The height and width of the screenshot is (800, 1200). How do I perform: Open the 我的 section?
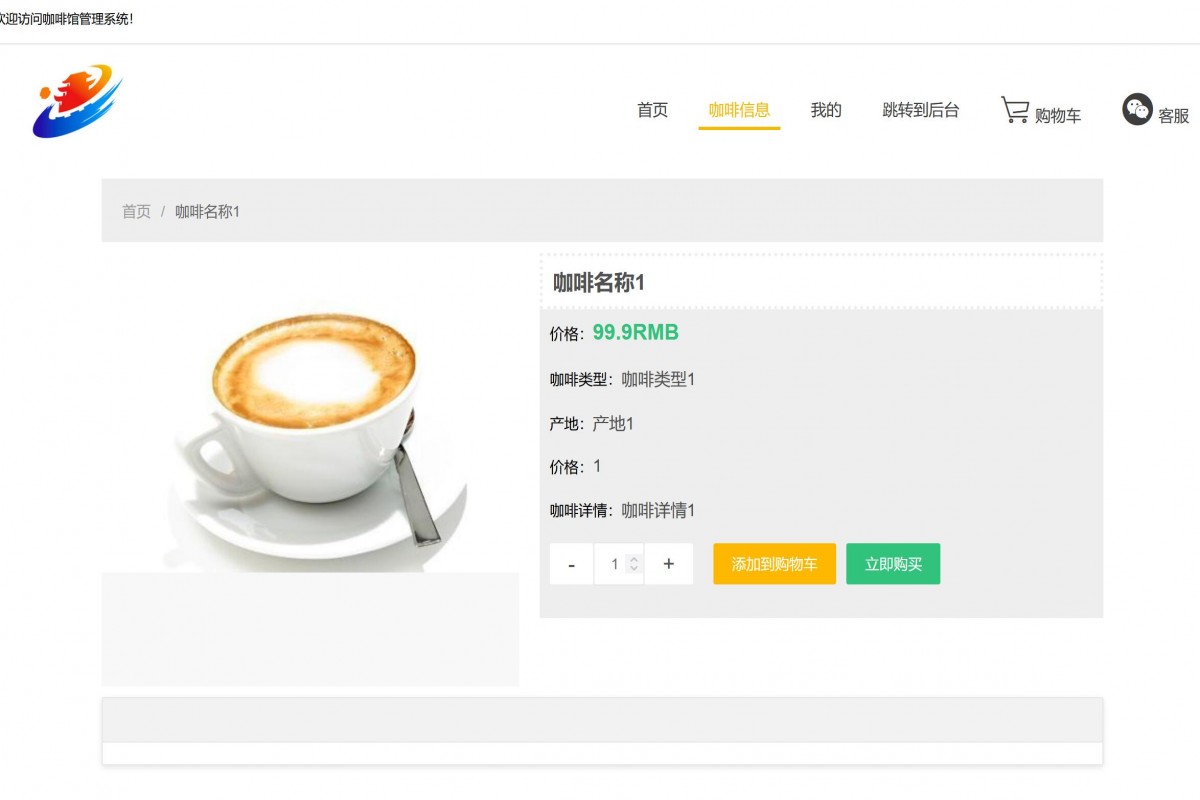coord(825,110)
